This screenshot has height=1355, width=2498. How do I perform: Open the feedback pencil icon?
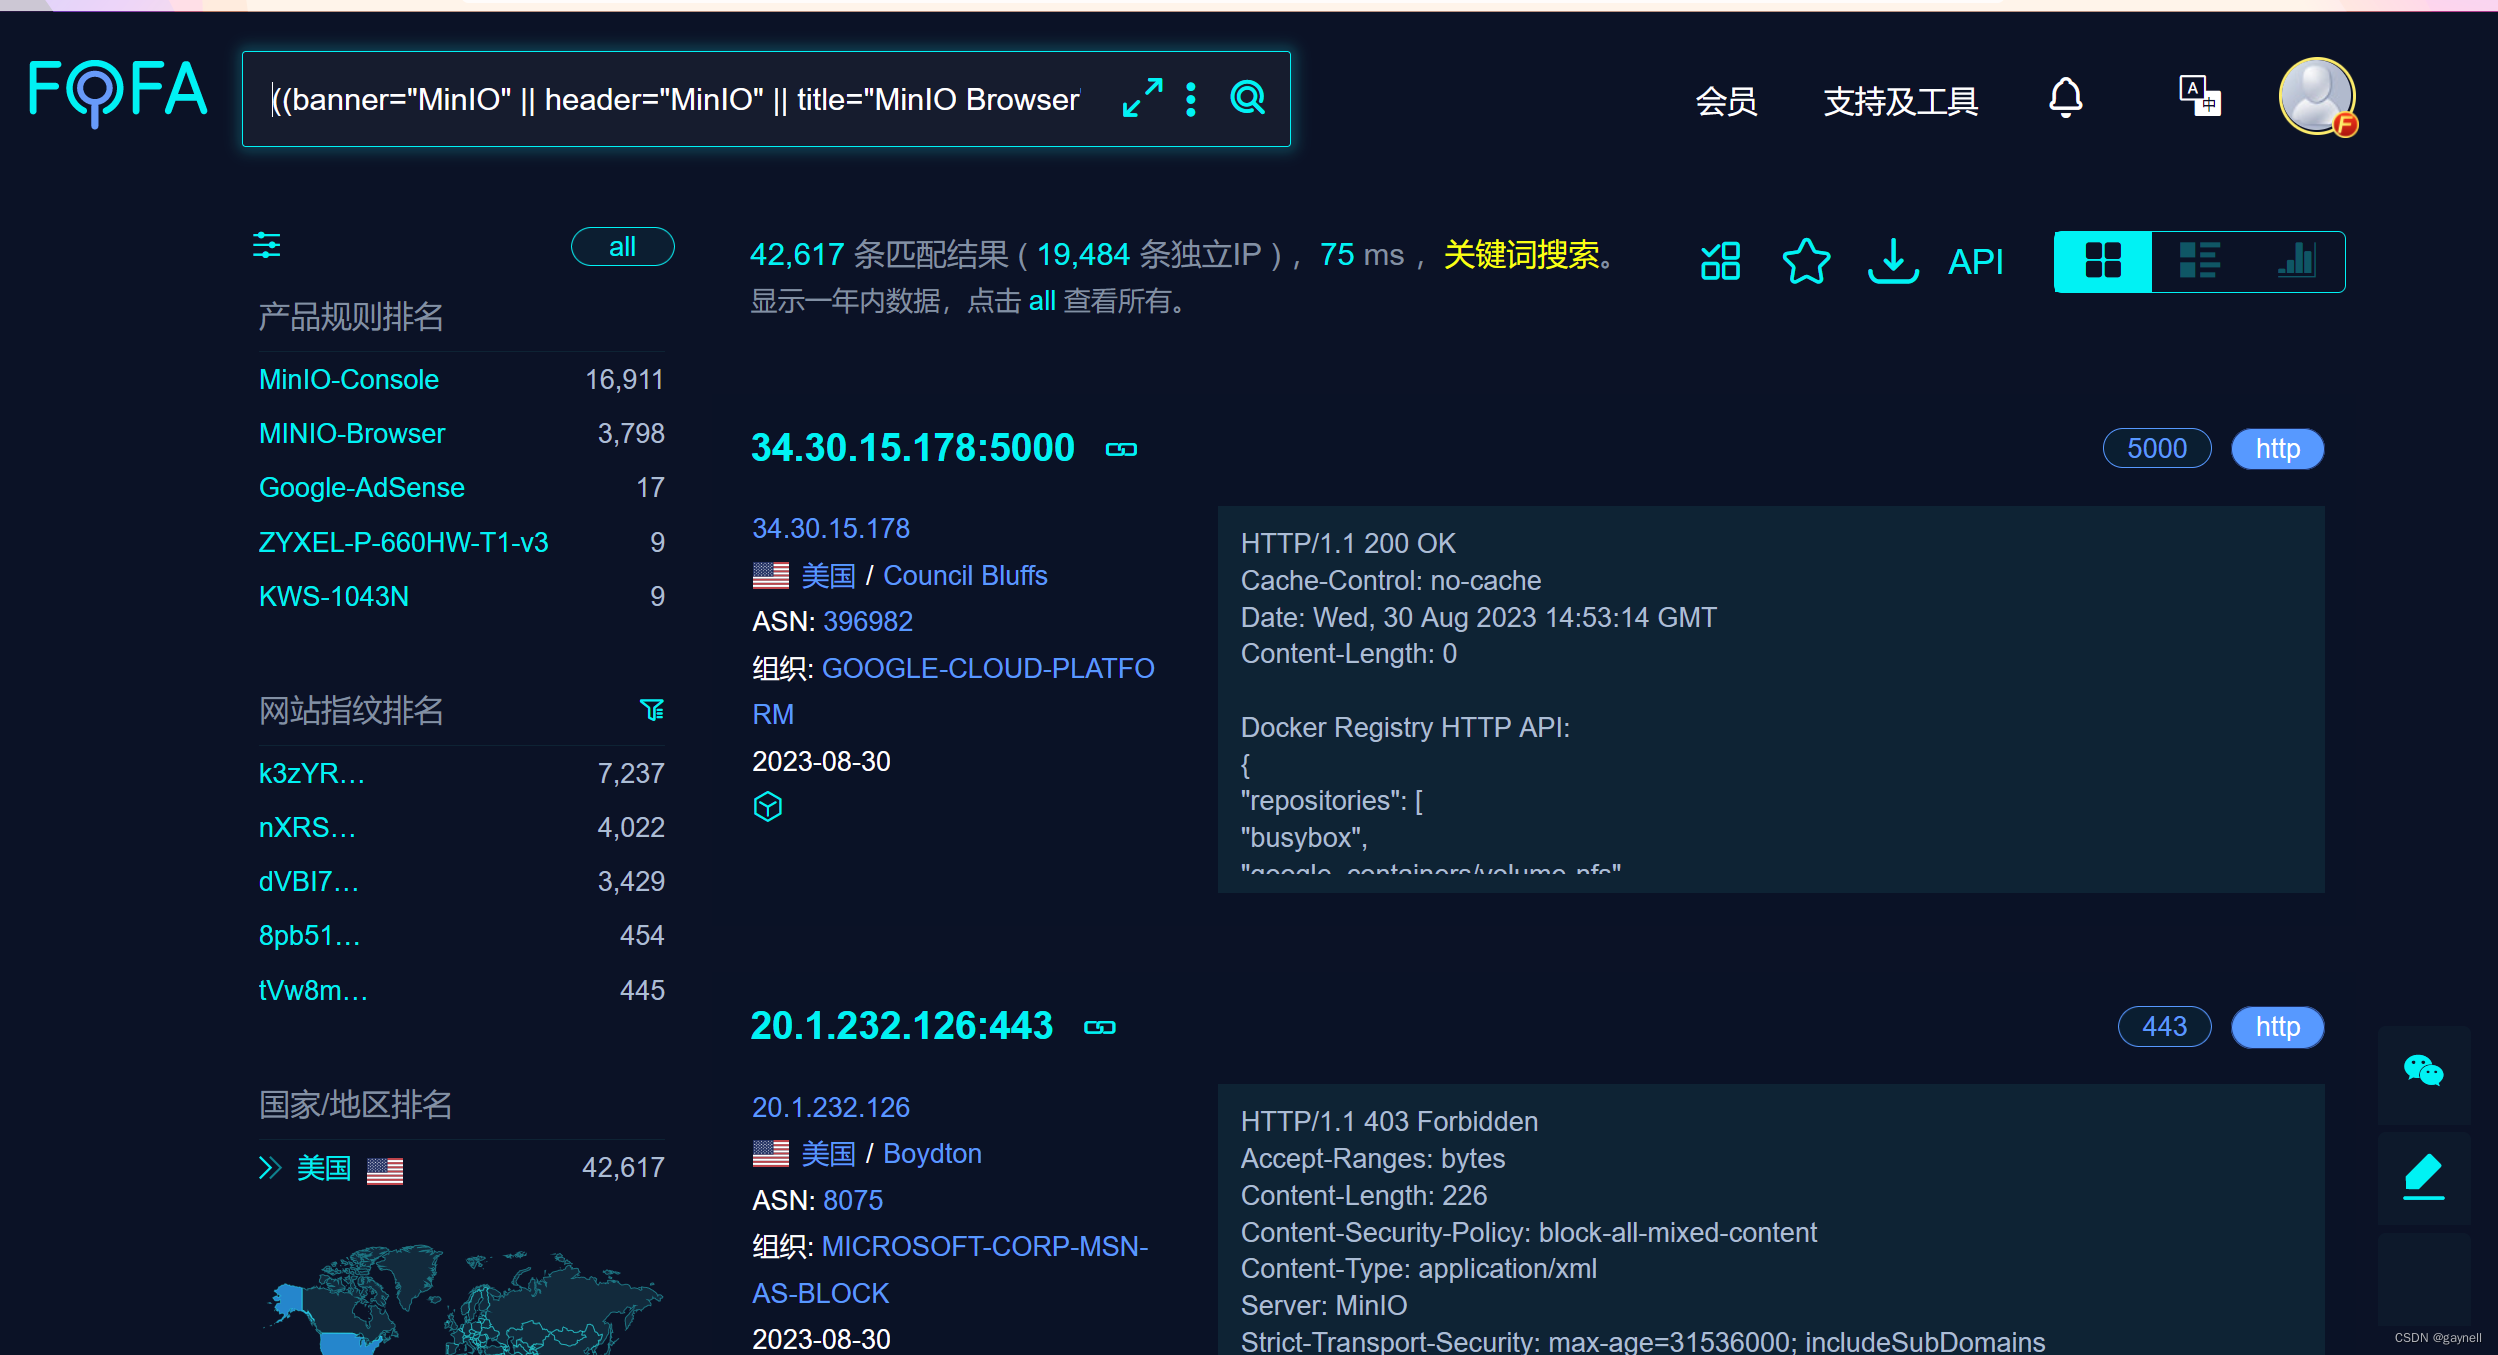pos(2423,1177)
